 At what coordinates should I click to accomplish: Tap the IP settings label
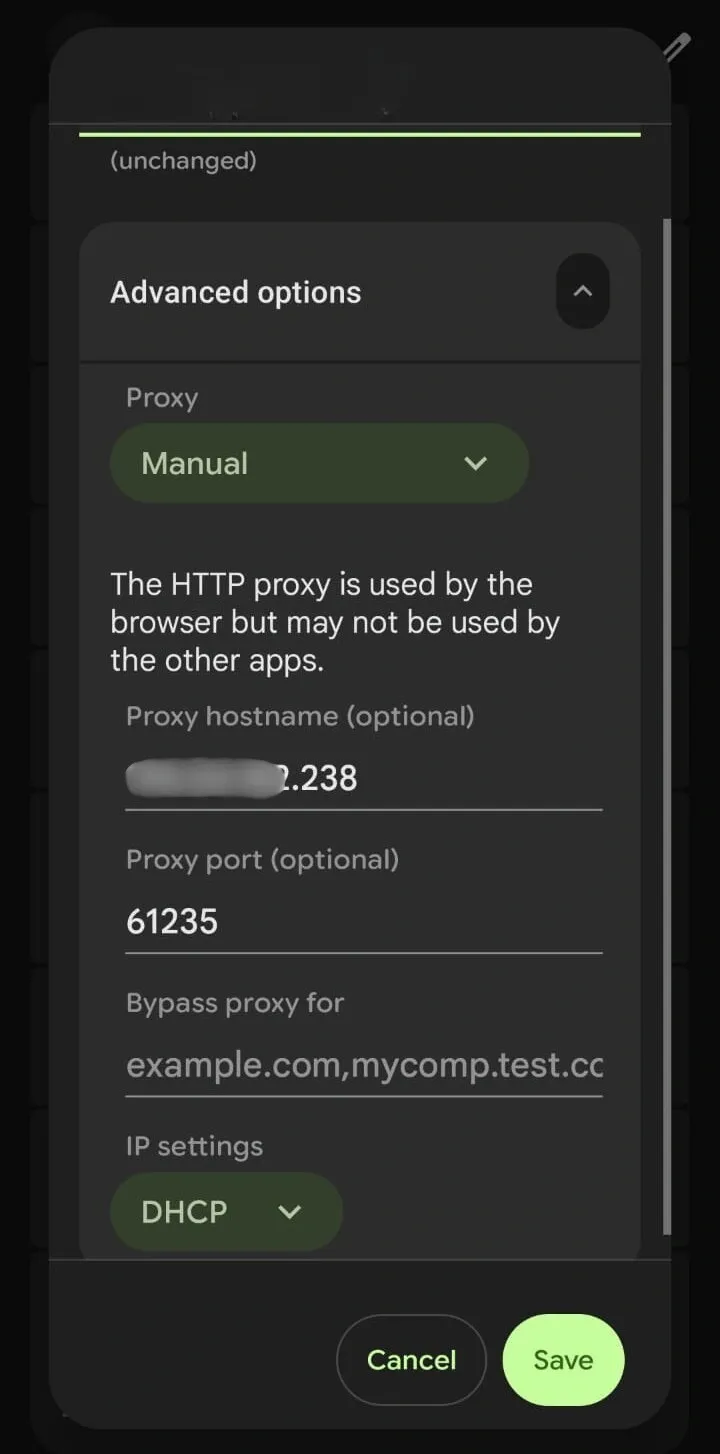pos(194,1146)
